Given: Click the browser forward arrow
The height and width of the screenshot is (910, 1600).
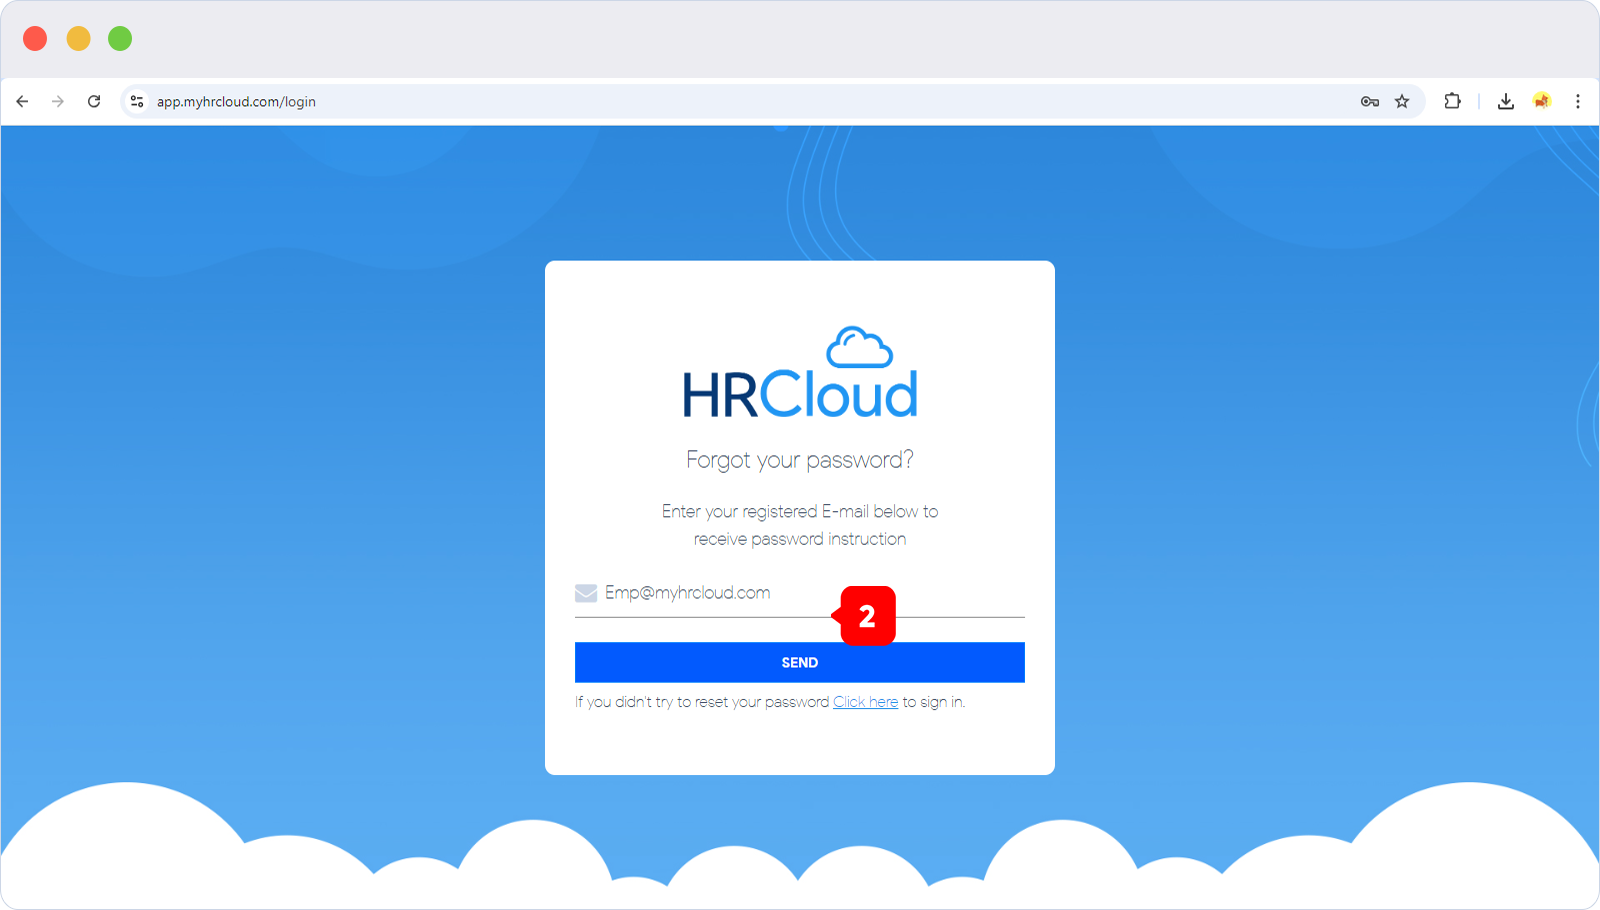Looking at the screenshot, I should point(58,101).
